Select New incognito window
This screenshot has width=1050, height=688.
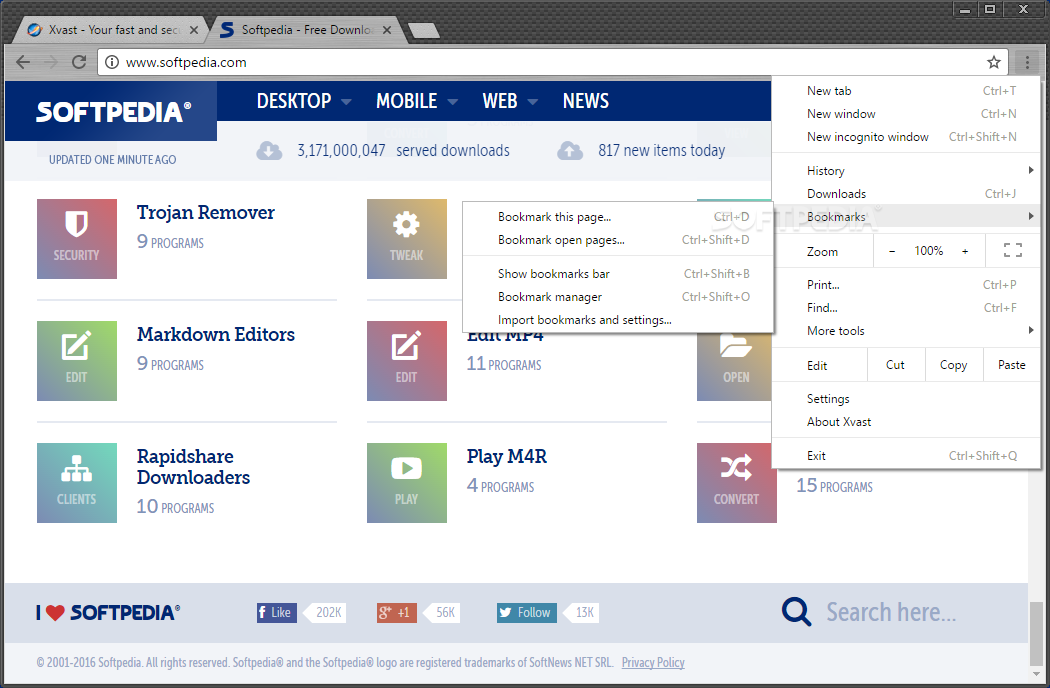click(x=906, y=137)
